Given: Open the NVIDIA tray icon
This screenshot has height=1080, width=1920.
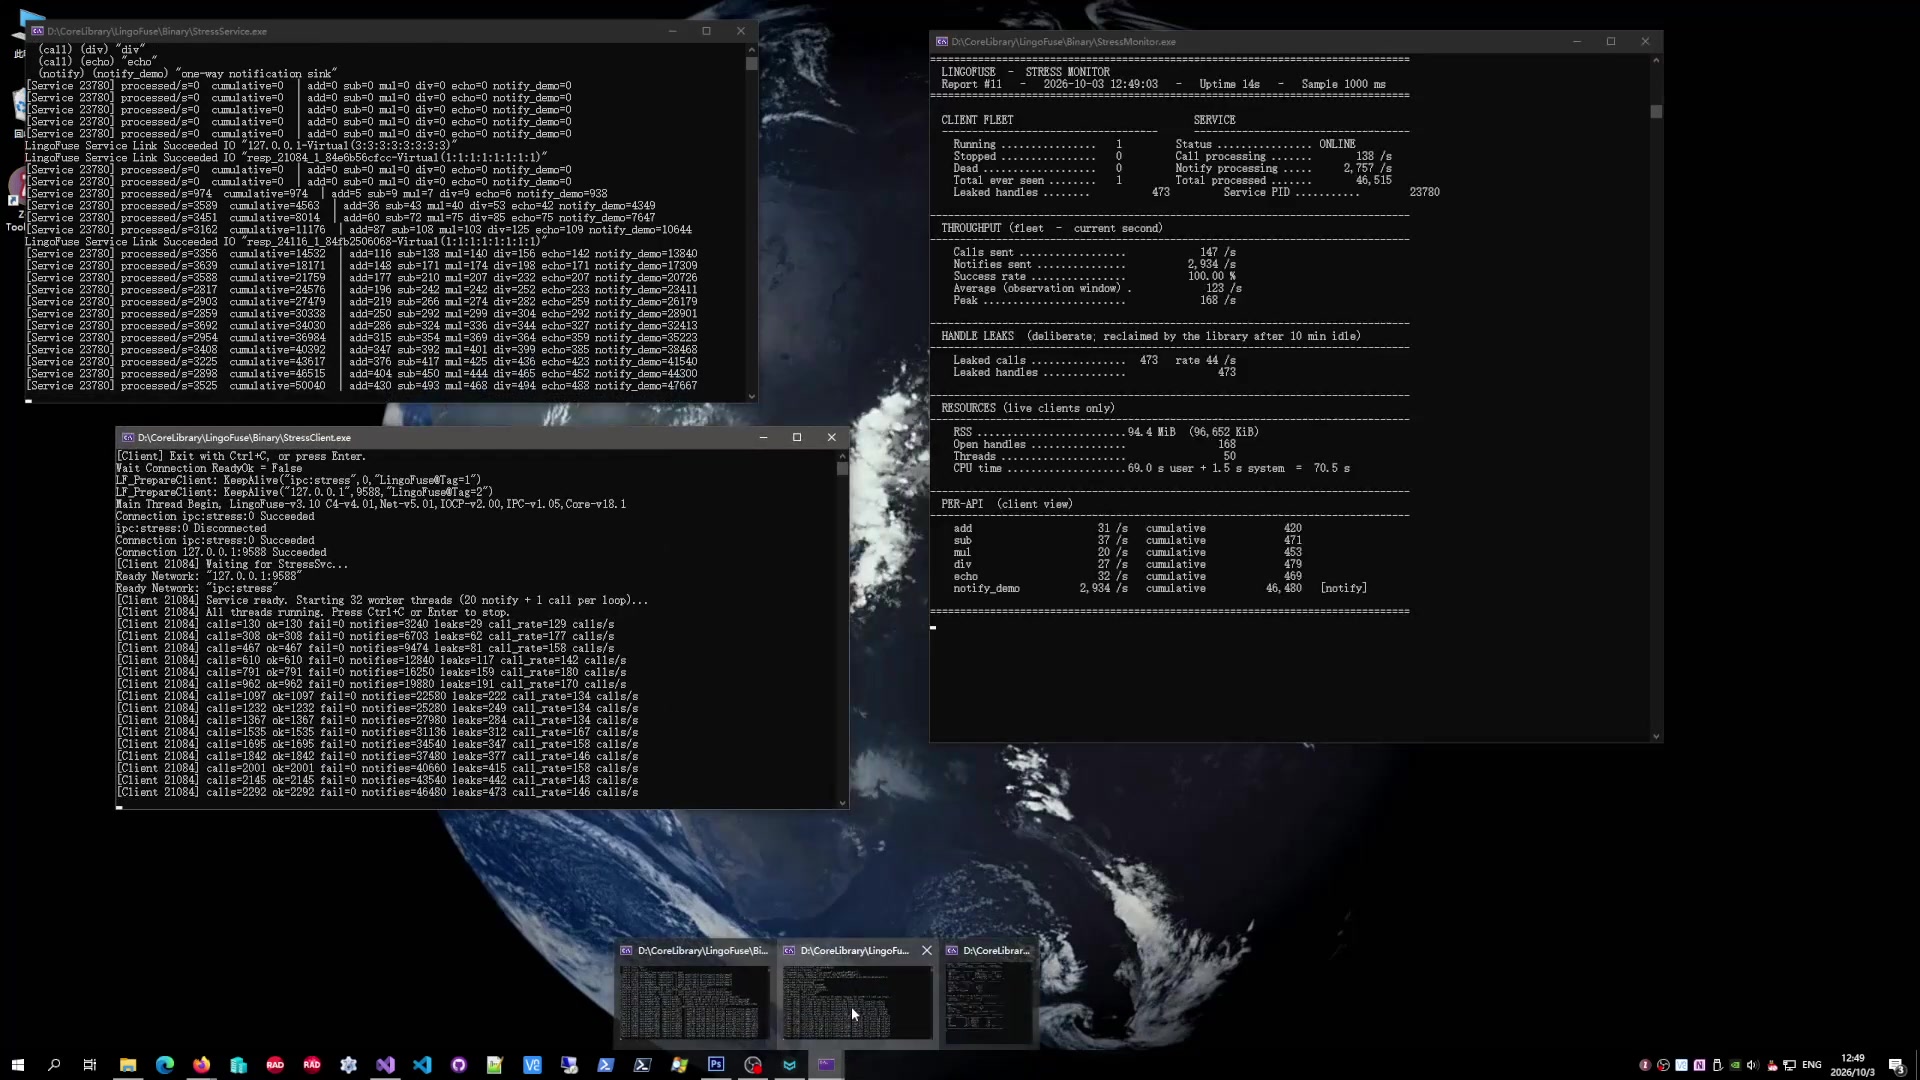Looking at the screenshot, I should [x=1735, y=1065].
